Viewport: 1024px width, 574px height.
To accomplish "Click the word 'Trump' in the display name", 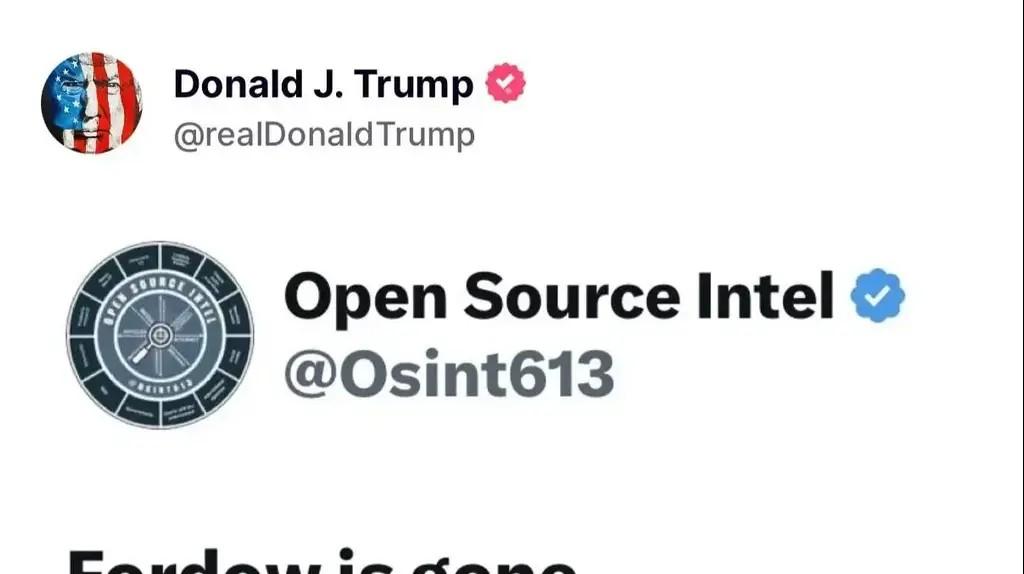I will coord(414,85).
